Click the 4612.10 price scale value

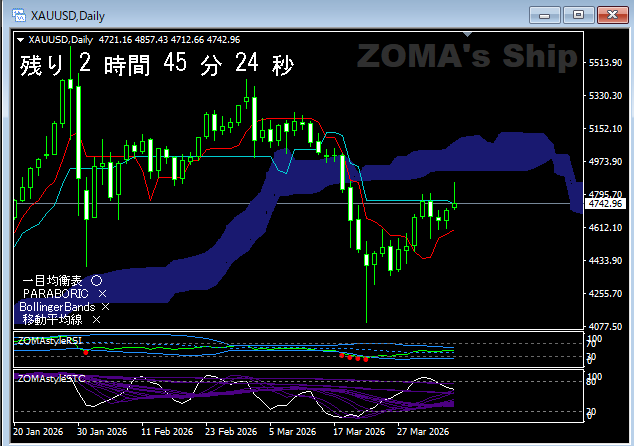coord(605,228)
